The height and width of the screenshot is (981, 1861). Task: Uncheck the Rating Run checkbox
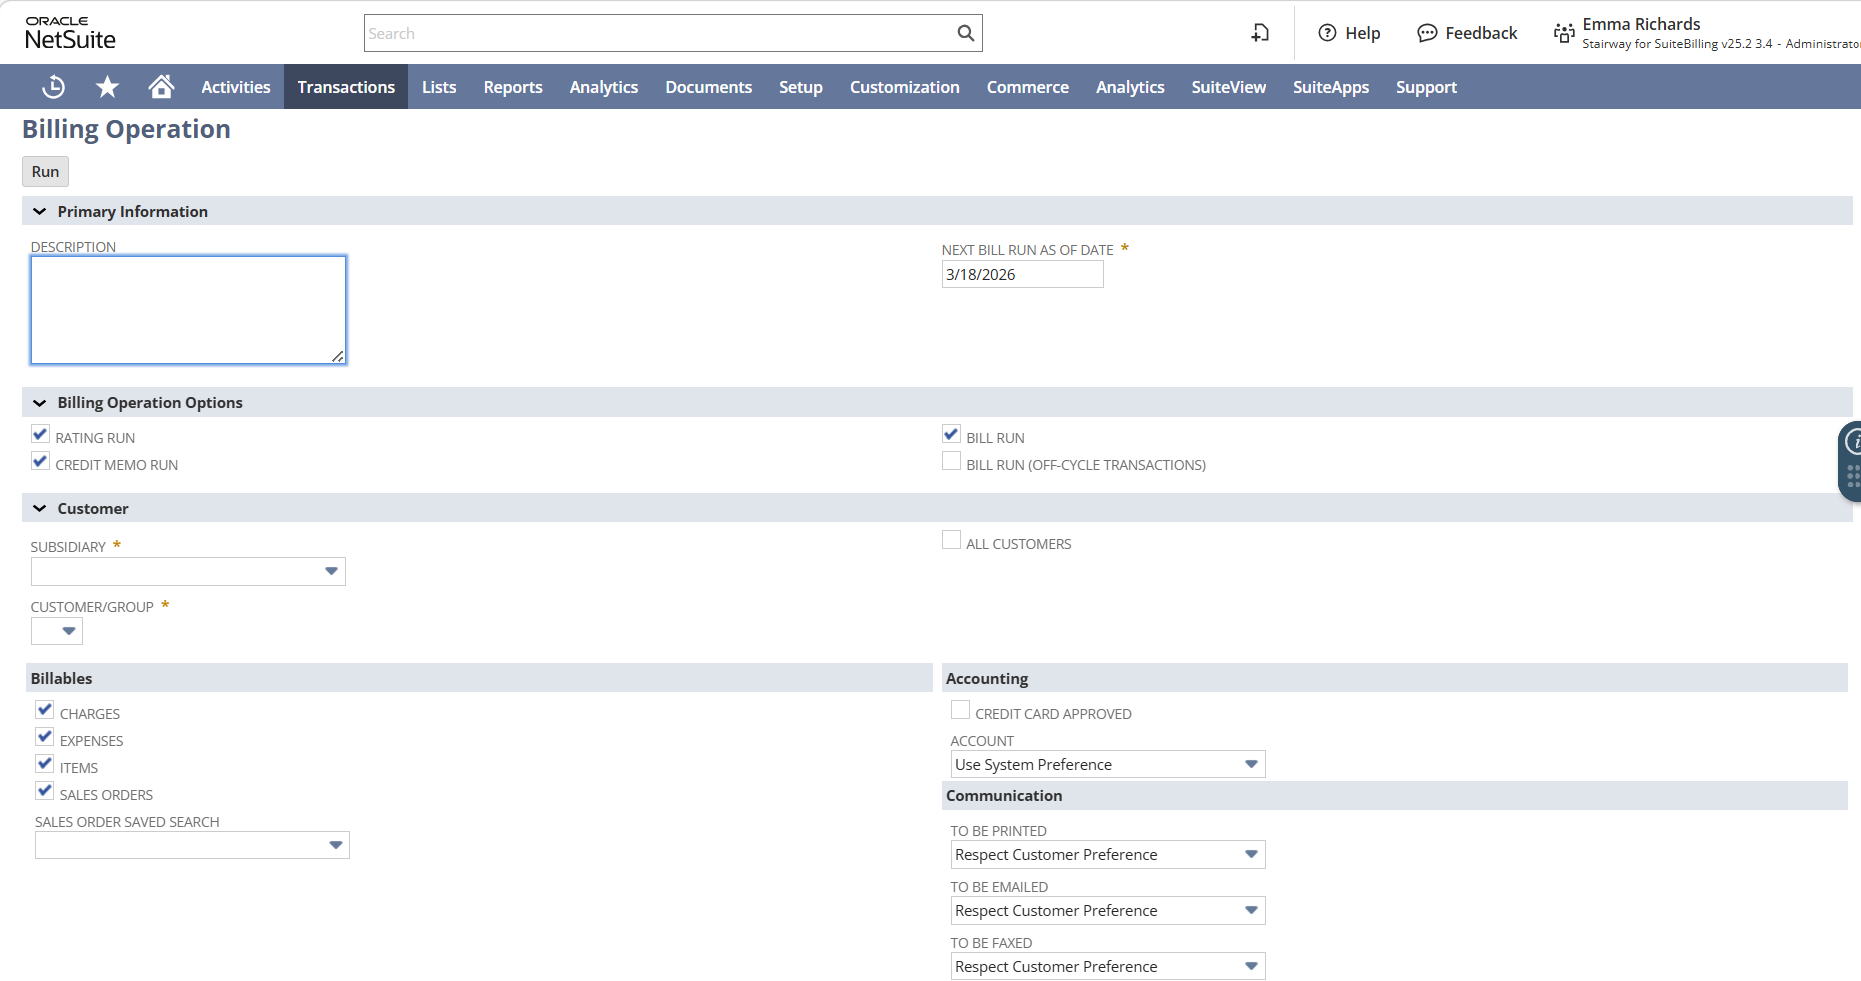coord(40,434)
